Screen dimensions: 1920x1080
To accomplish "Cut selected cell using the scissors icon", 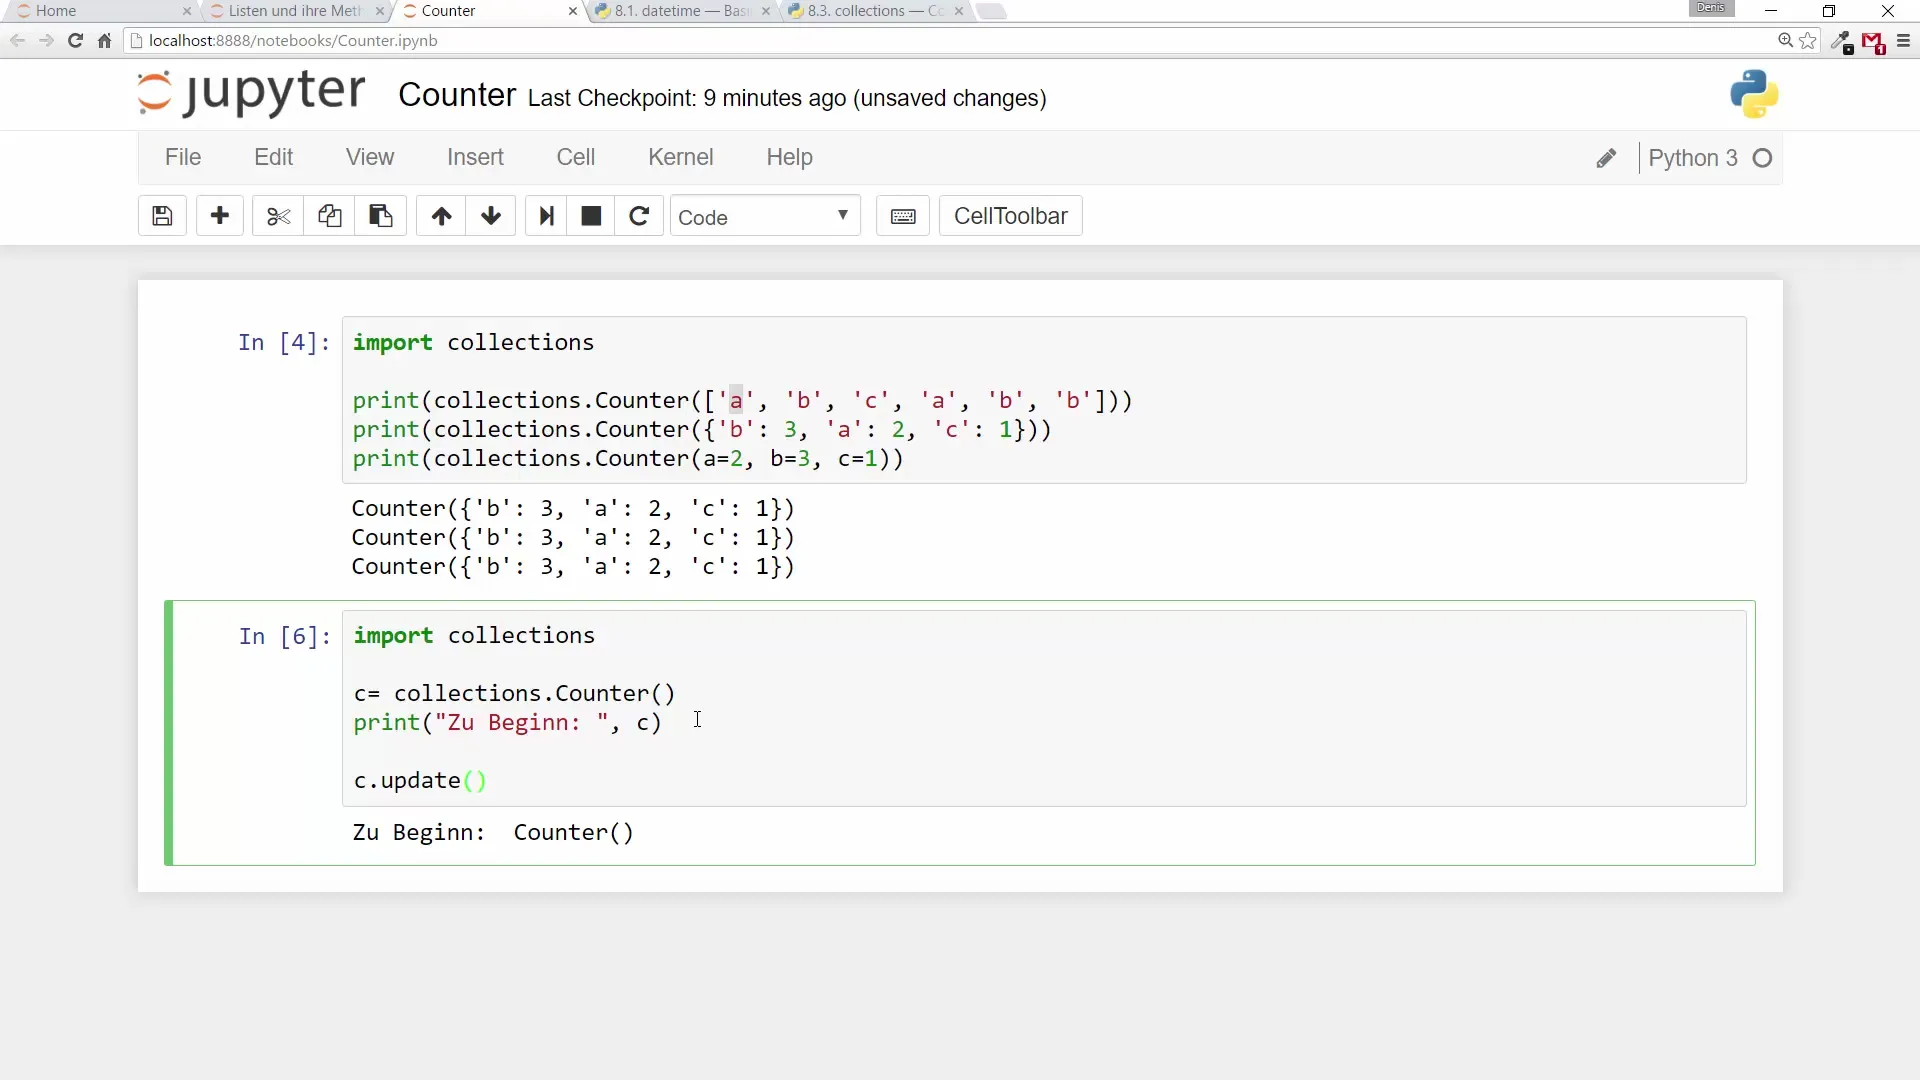I will click(278, 216).
